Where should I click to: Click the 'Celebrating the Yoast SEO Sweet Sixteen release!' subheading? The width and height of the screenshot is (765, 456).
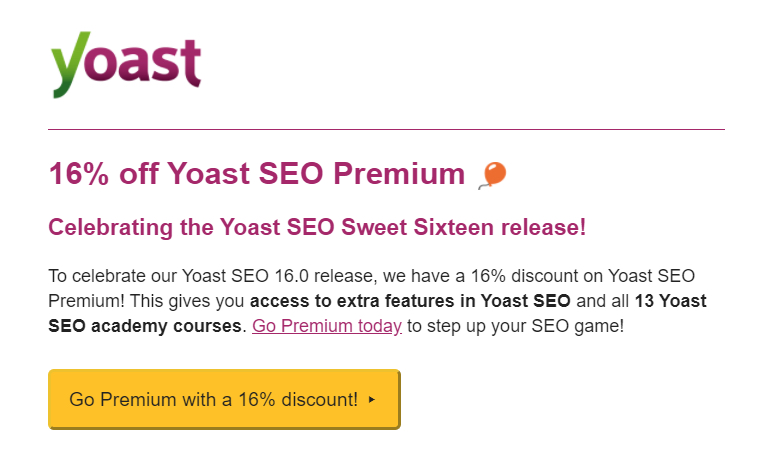click(317, 227)
